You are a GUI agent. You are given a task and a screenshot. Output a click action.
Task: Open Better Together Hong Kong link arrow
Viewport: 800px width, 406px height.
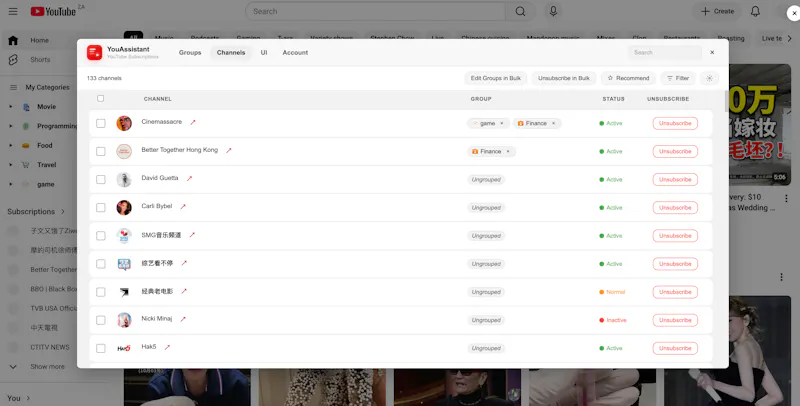click(229, 150)
